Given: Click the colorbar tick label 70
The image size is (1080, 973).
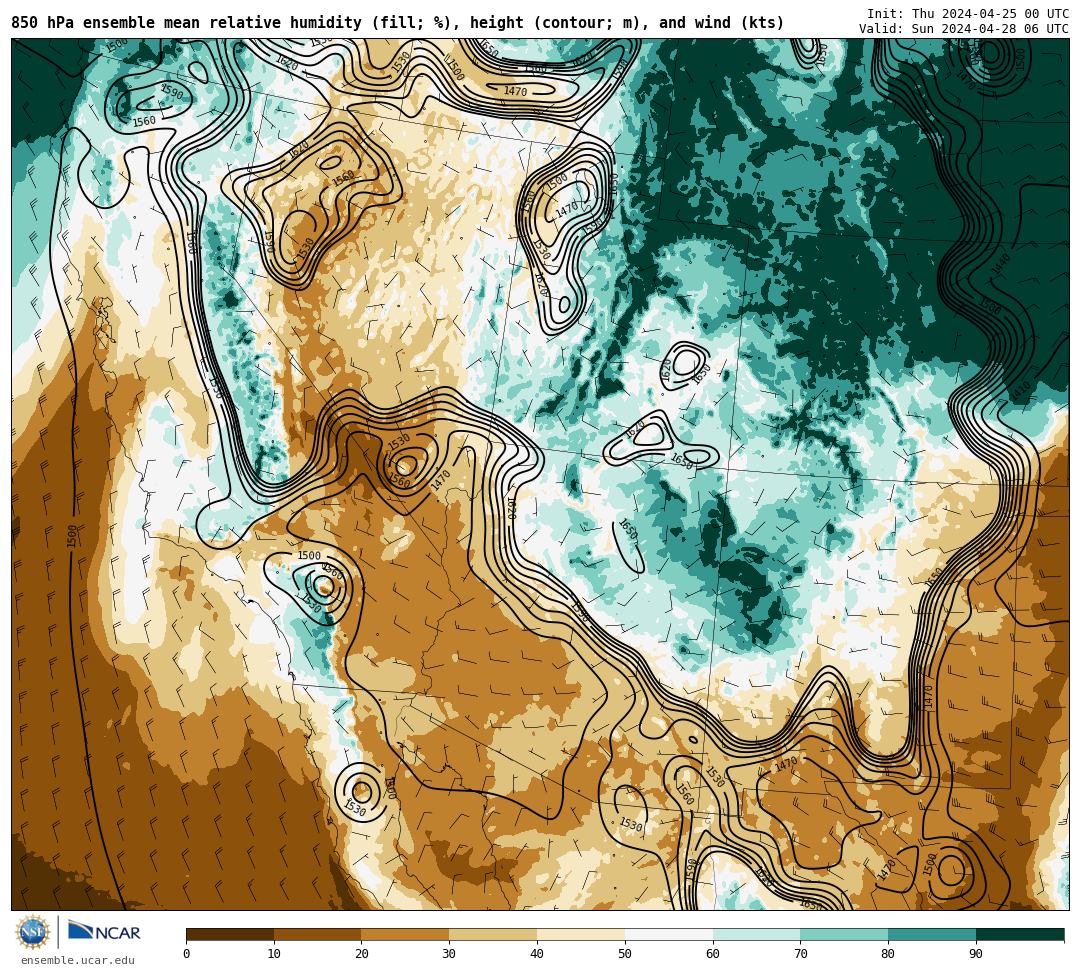Looking at the screenshot, I should [800, 954].
